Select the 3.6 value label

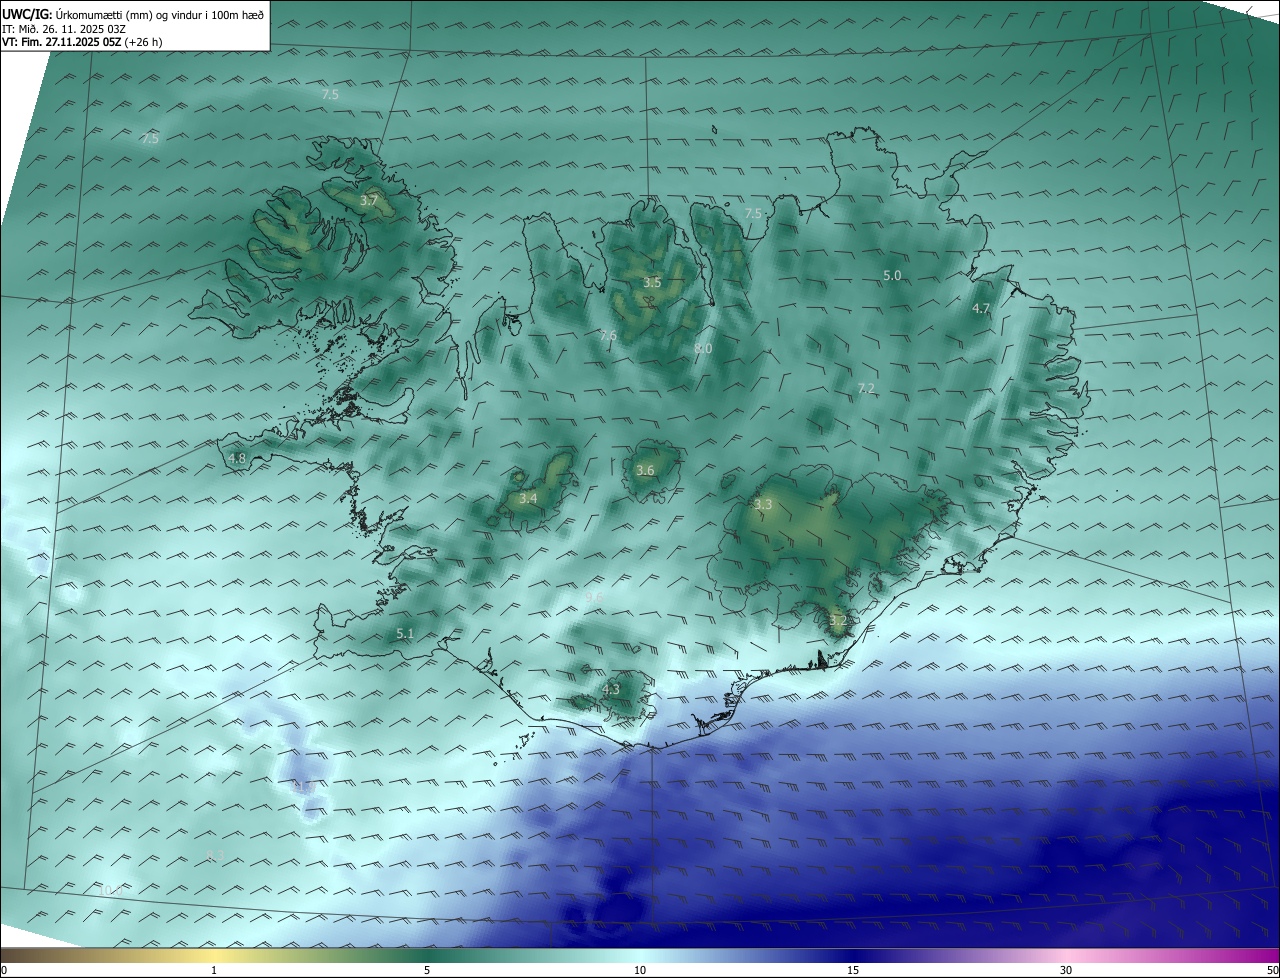click(x=645, y=471)
